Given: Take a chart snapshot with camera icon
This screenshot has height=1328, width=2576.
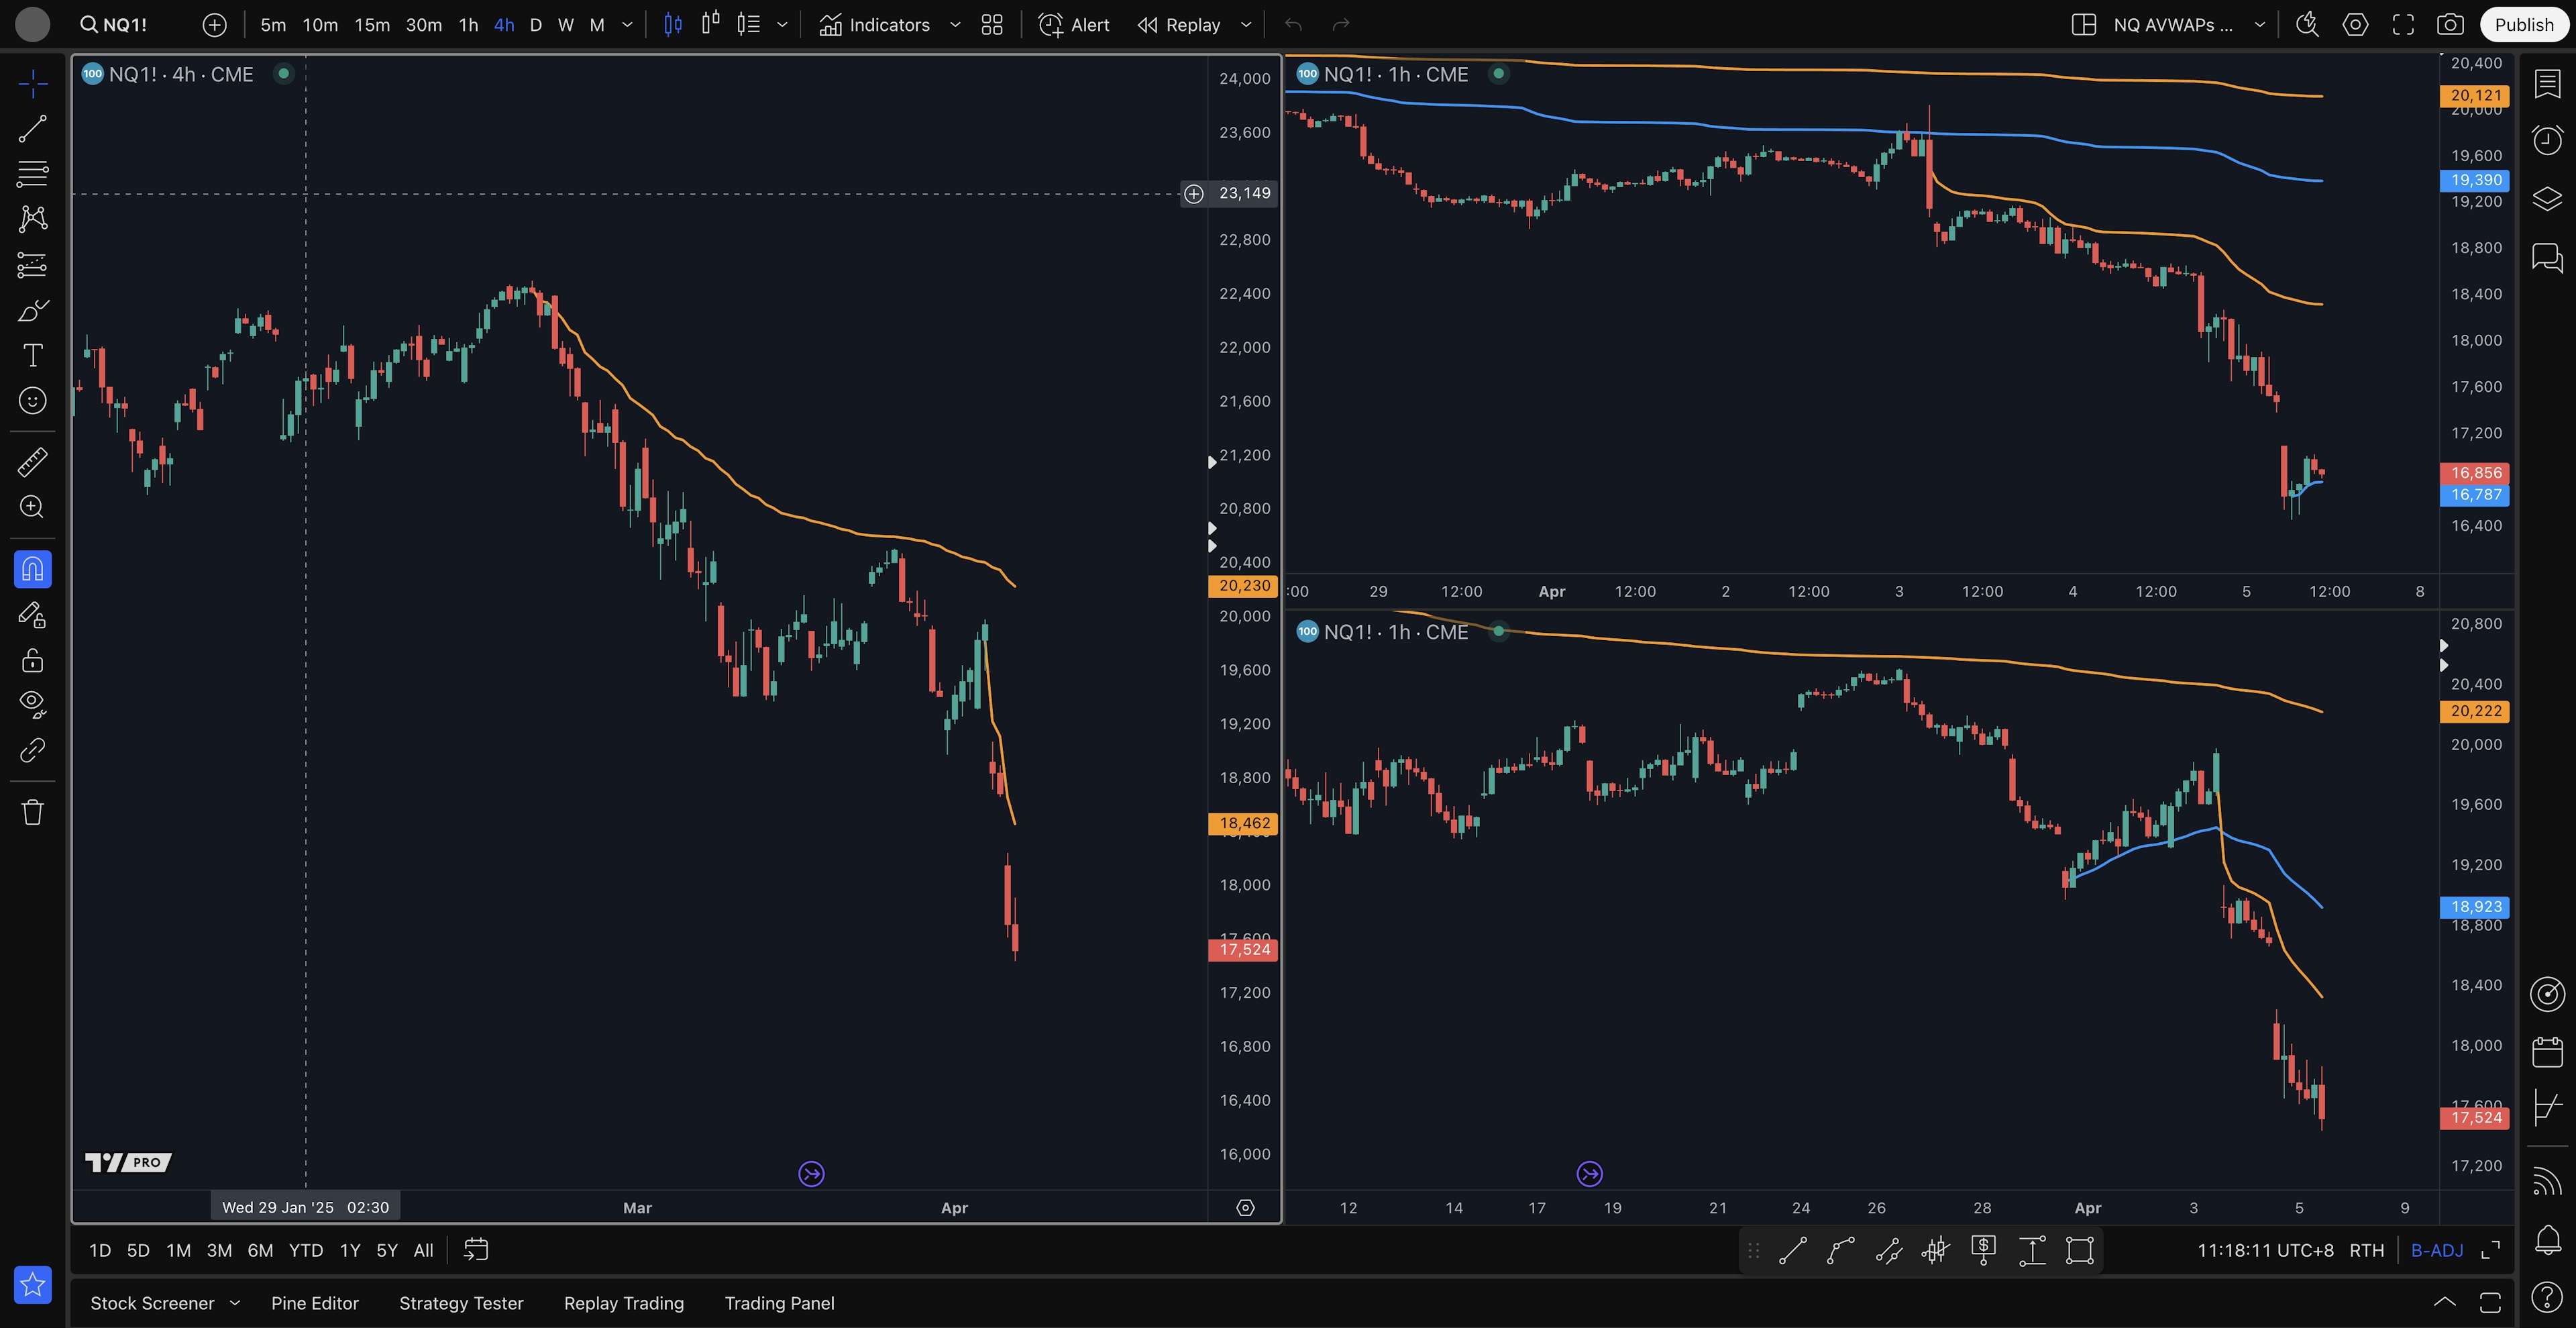Looking at the screenshot, I should [x=2450, y=25].
